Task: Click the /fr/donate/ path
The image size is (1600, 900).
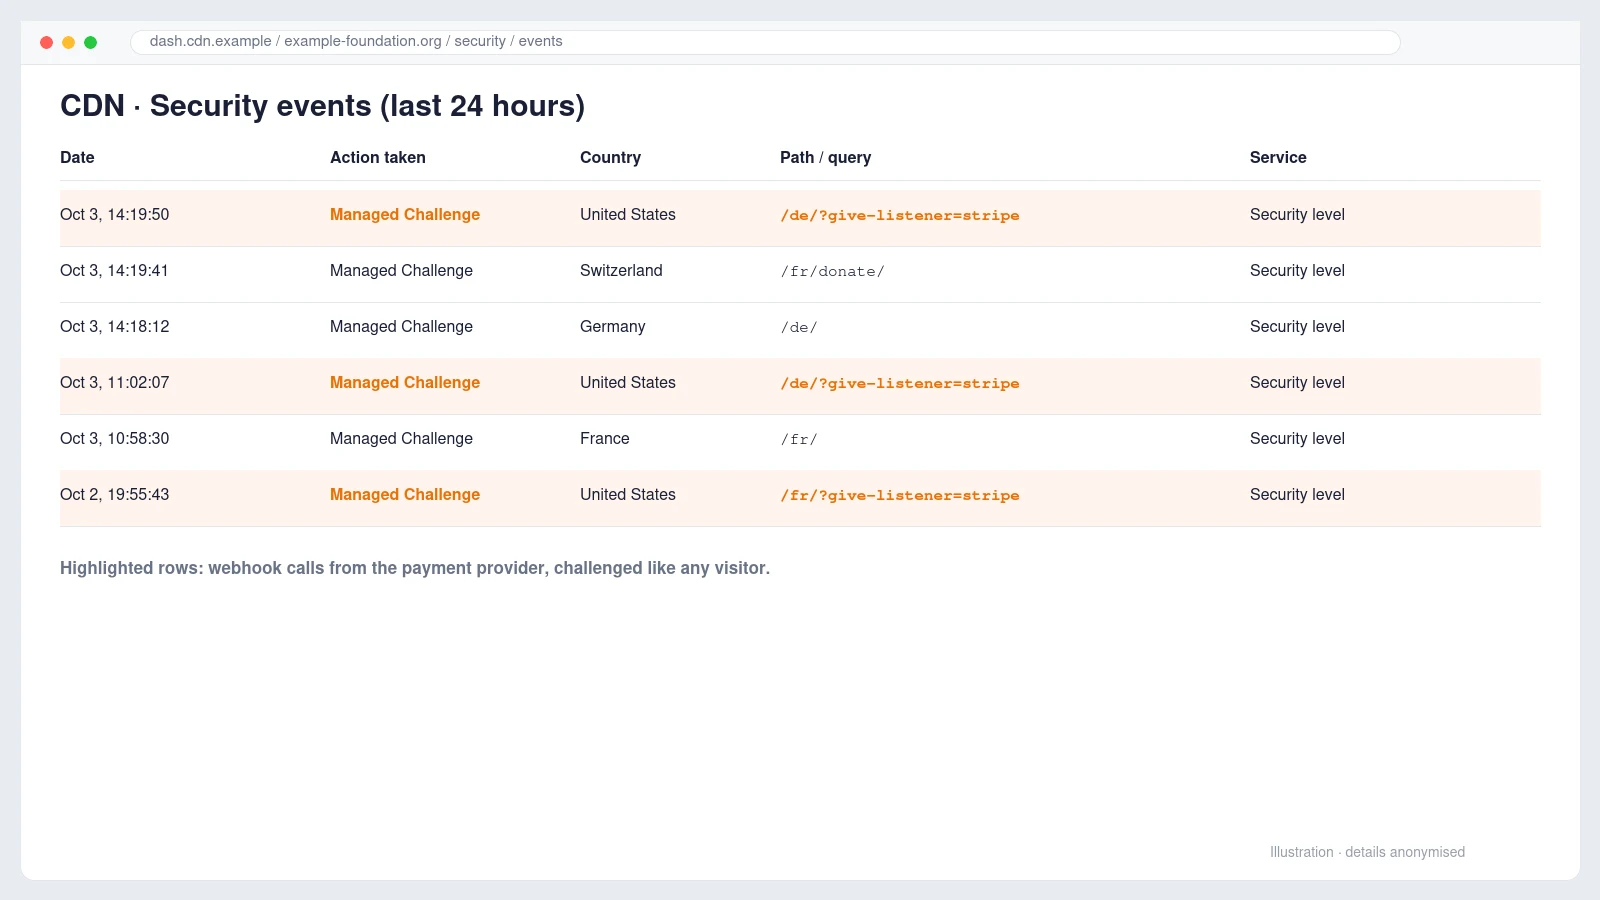Action: click(x=833, y=271)
